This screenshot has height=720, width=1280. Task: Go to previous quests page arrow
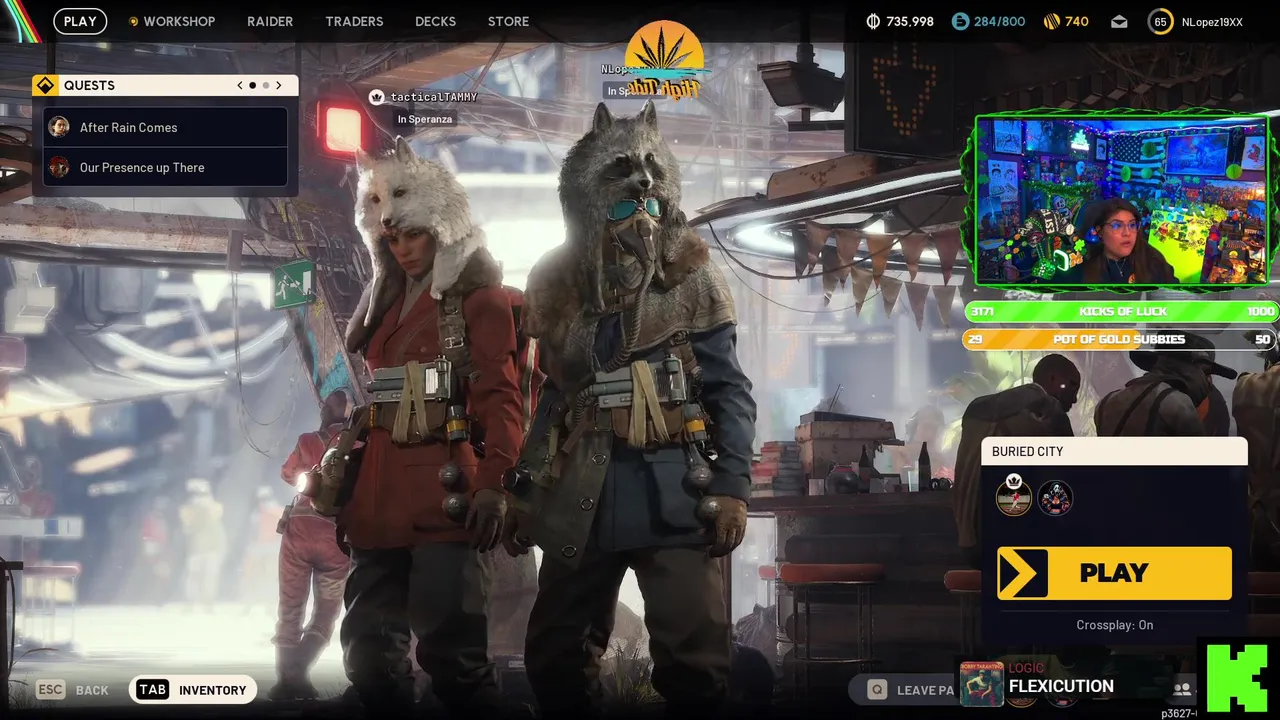(240, 85)
